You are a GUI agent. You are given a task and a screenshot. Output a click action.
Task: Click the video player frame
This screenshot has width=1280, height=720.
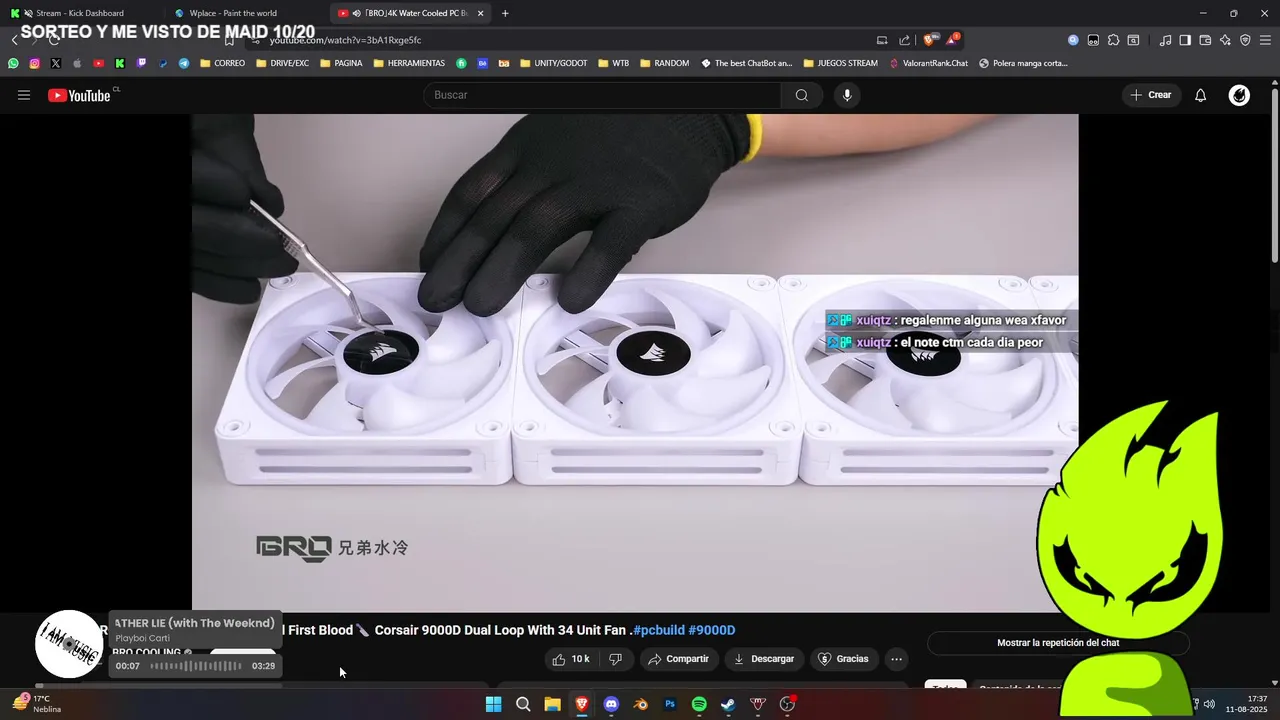tap(635, 362)
